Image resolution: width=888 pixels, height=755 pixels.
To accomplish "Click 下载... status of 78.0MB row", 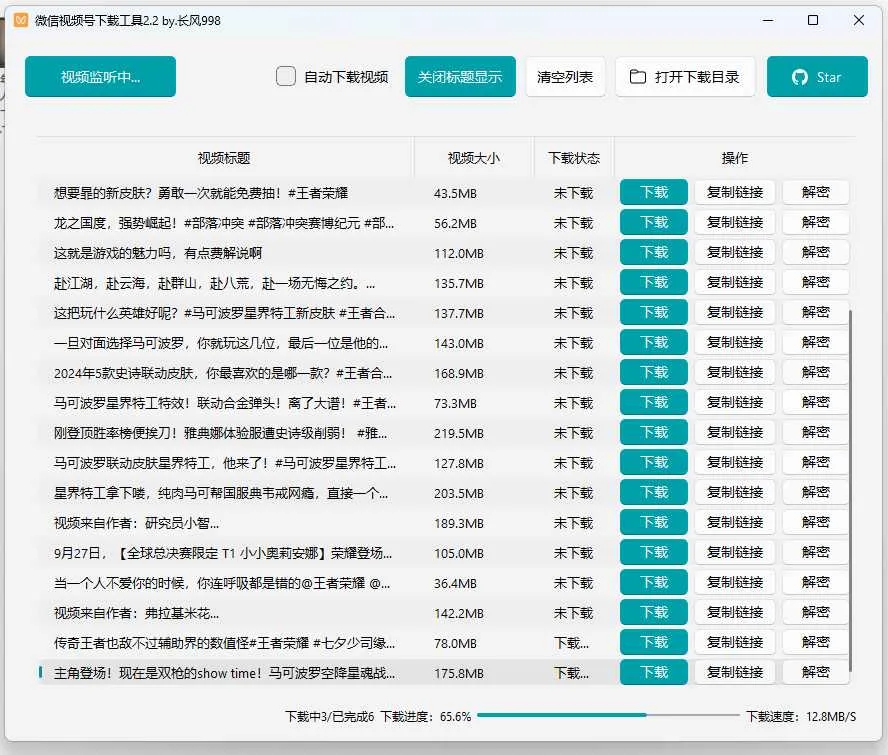I will tap(571, 643).
